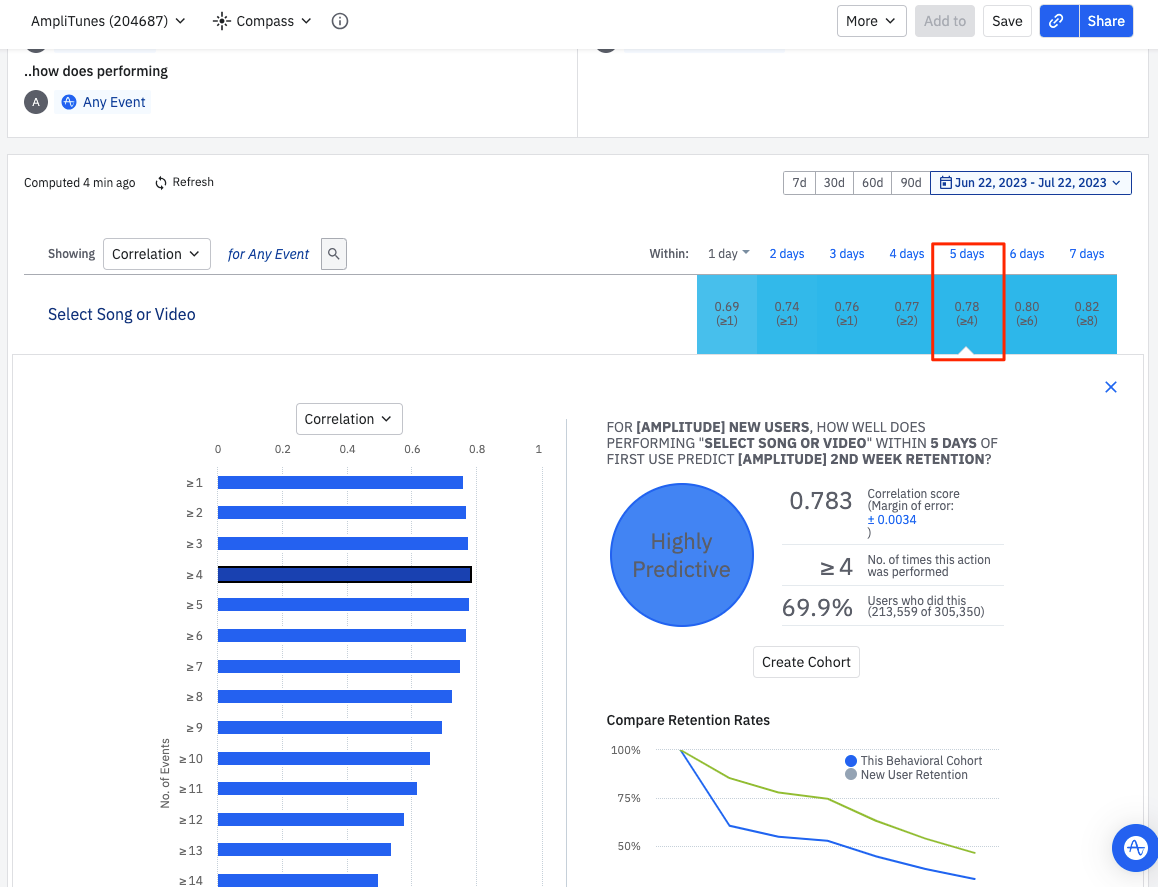
Task: Switch to the 7 days column
Action: point(1086,254)
